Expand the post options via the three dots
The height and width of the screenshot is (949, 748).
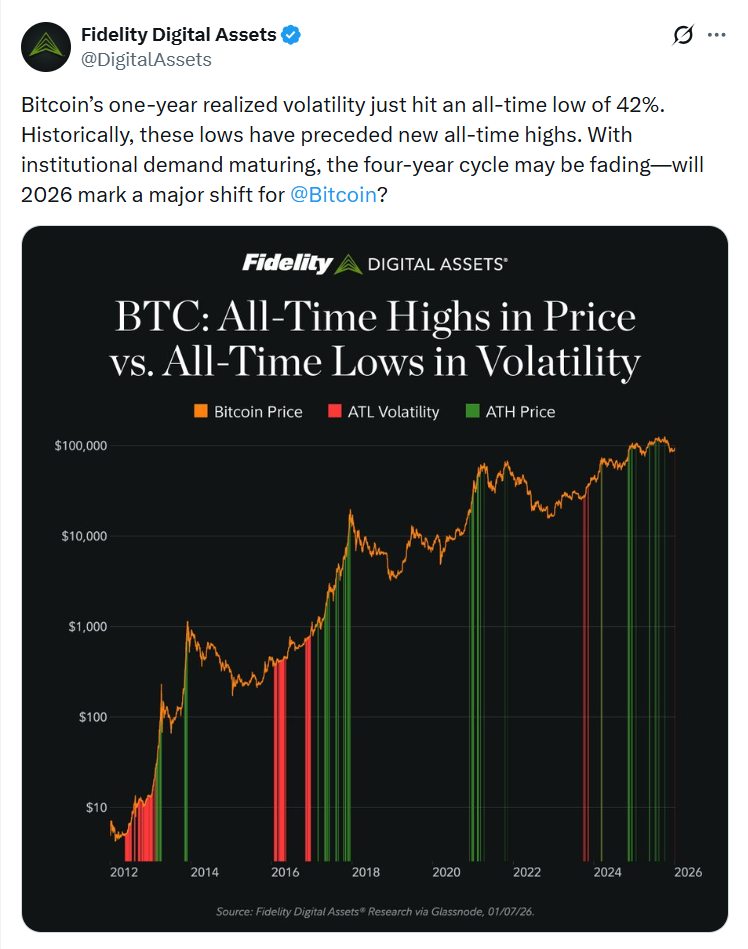[x=718, y=34]
